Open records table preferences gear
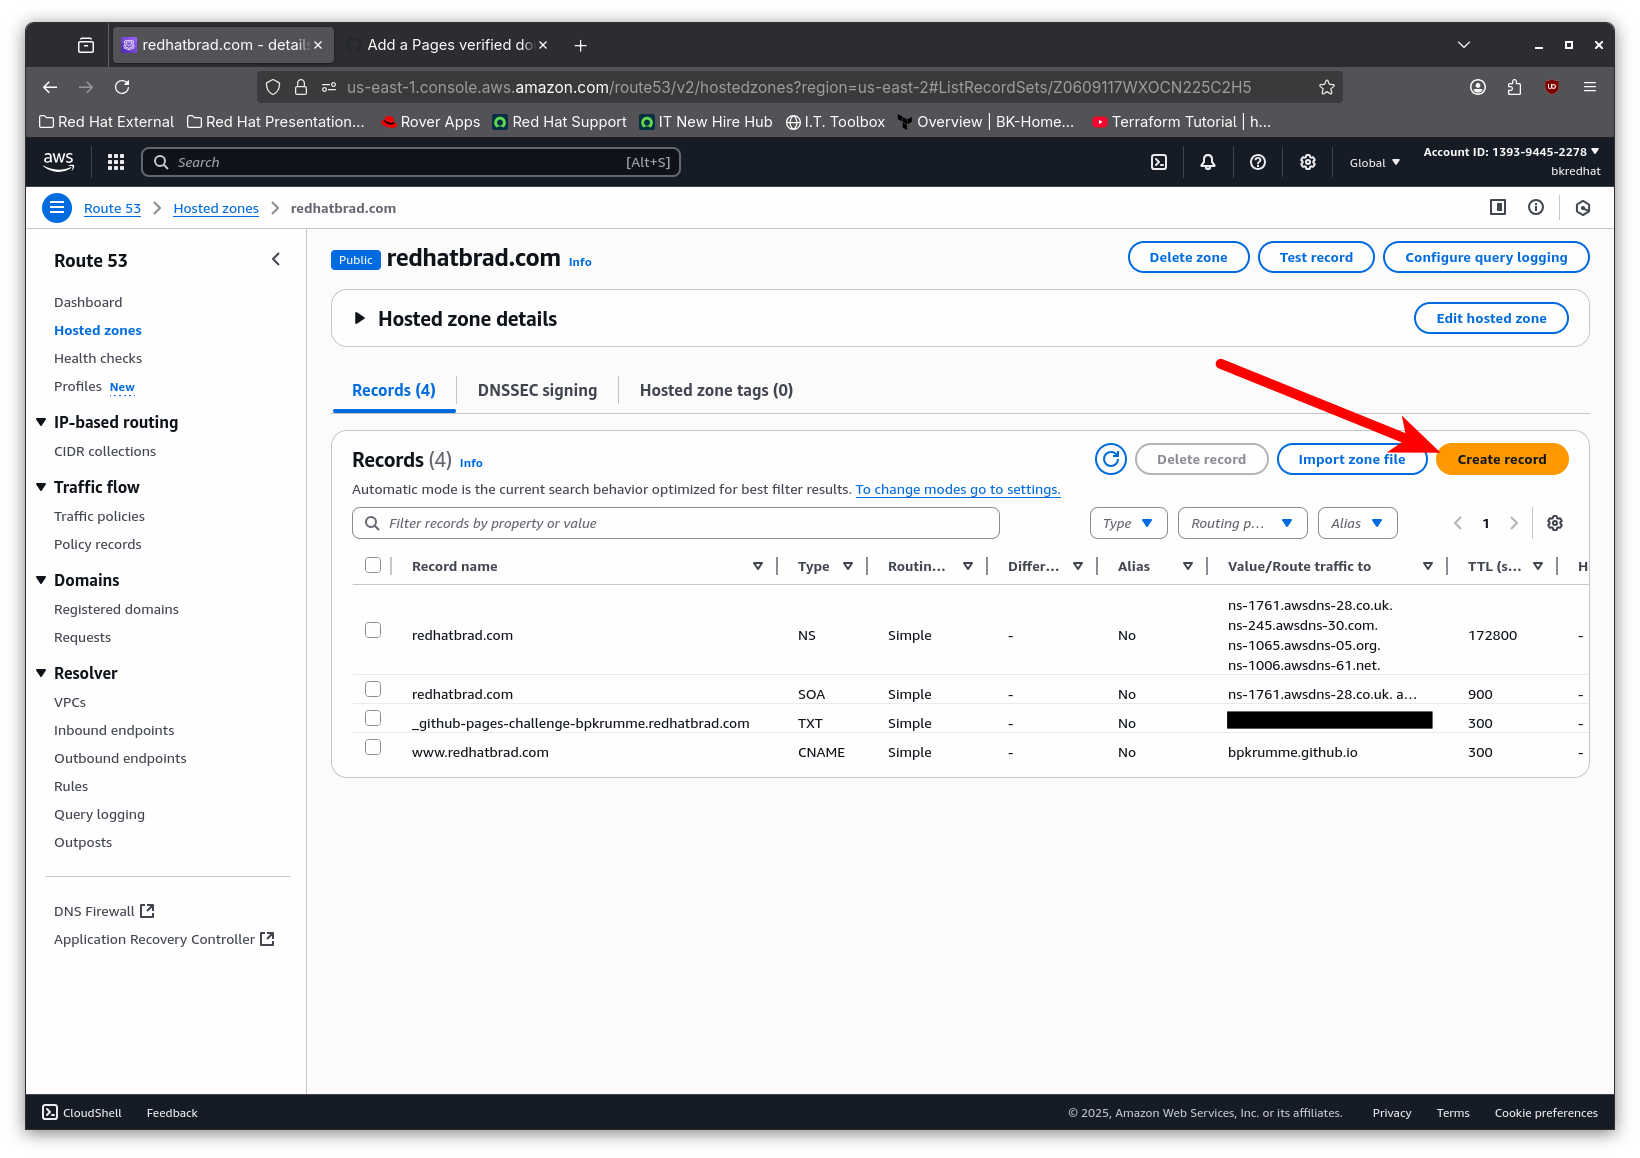This screenshot has height=1158, width=1640. click(x=1555, y=523)
